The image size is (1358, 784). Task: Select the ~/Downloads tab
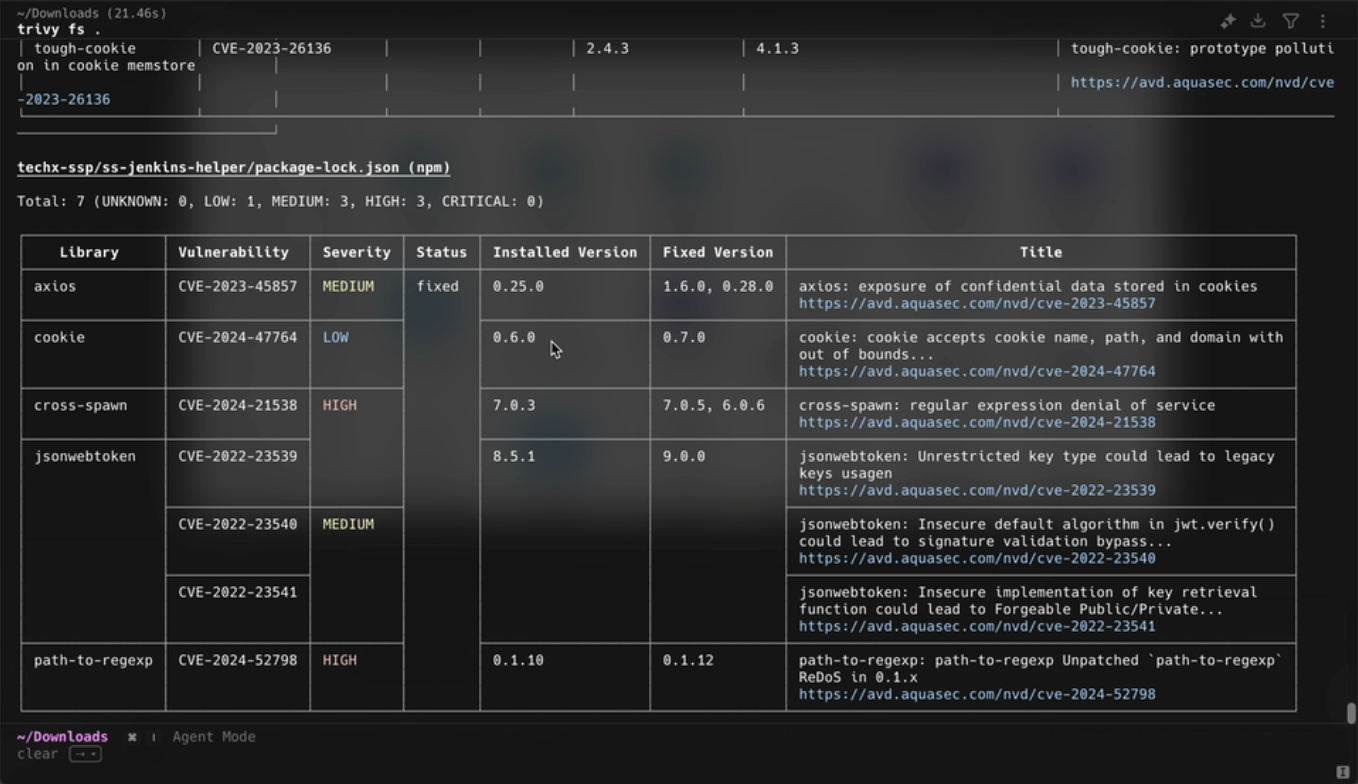click(x=61, y=736)
